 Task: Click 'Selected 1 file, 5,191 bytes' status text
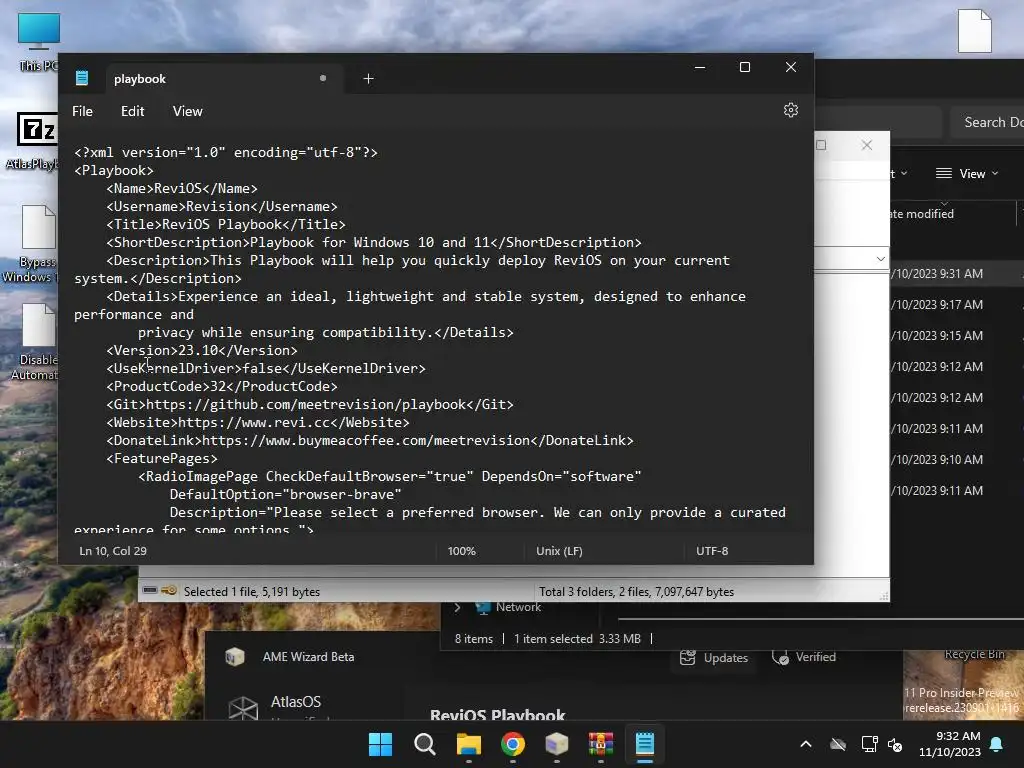coord(251,592)
